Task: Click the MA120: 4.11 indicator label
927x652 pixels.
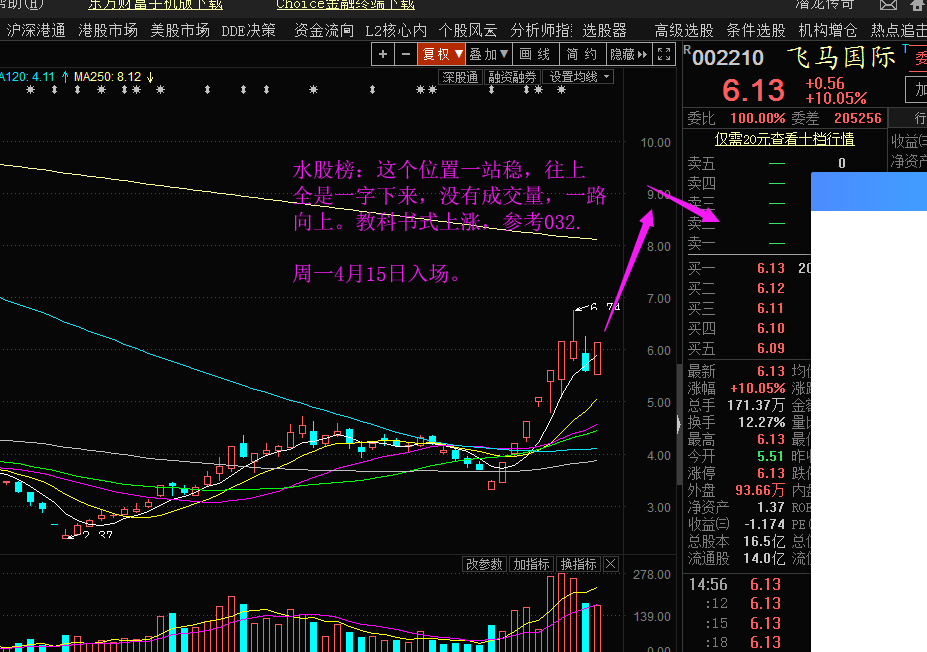Action: [27, 77]
